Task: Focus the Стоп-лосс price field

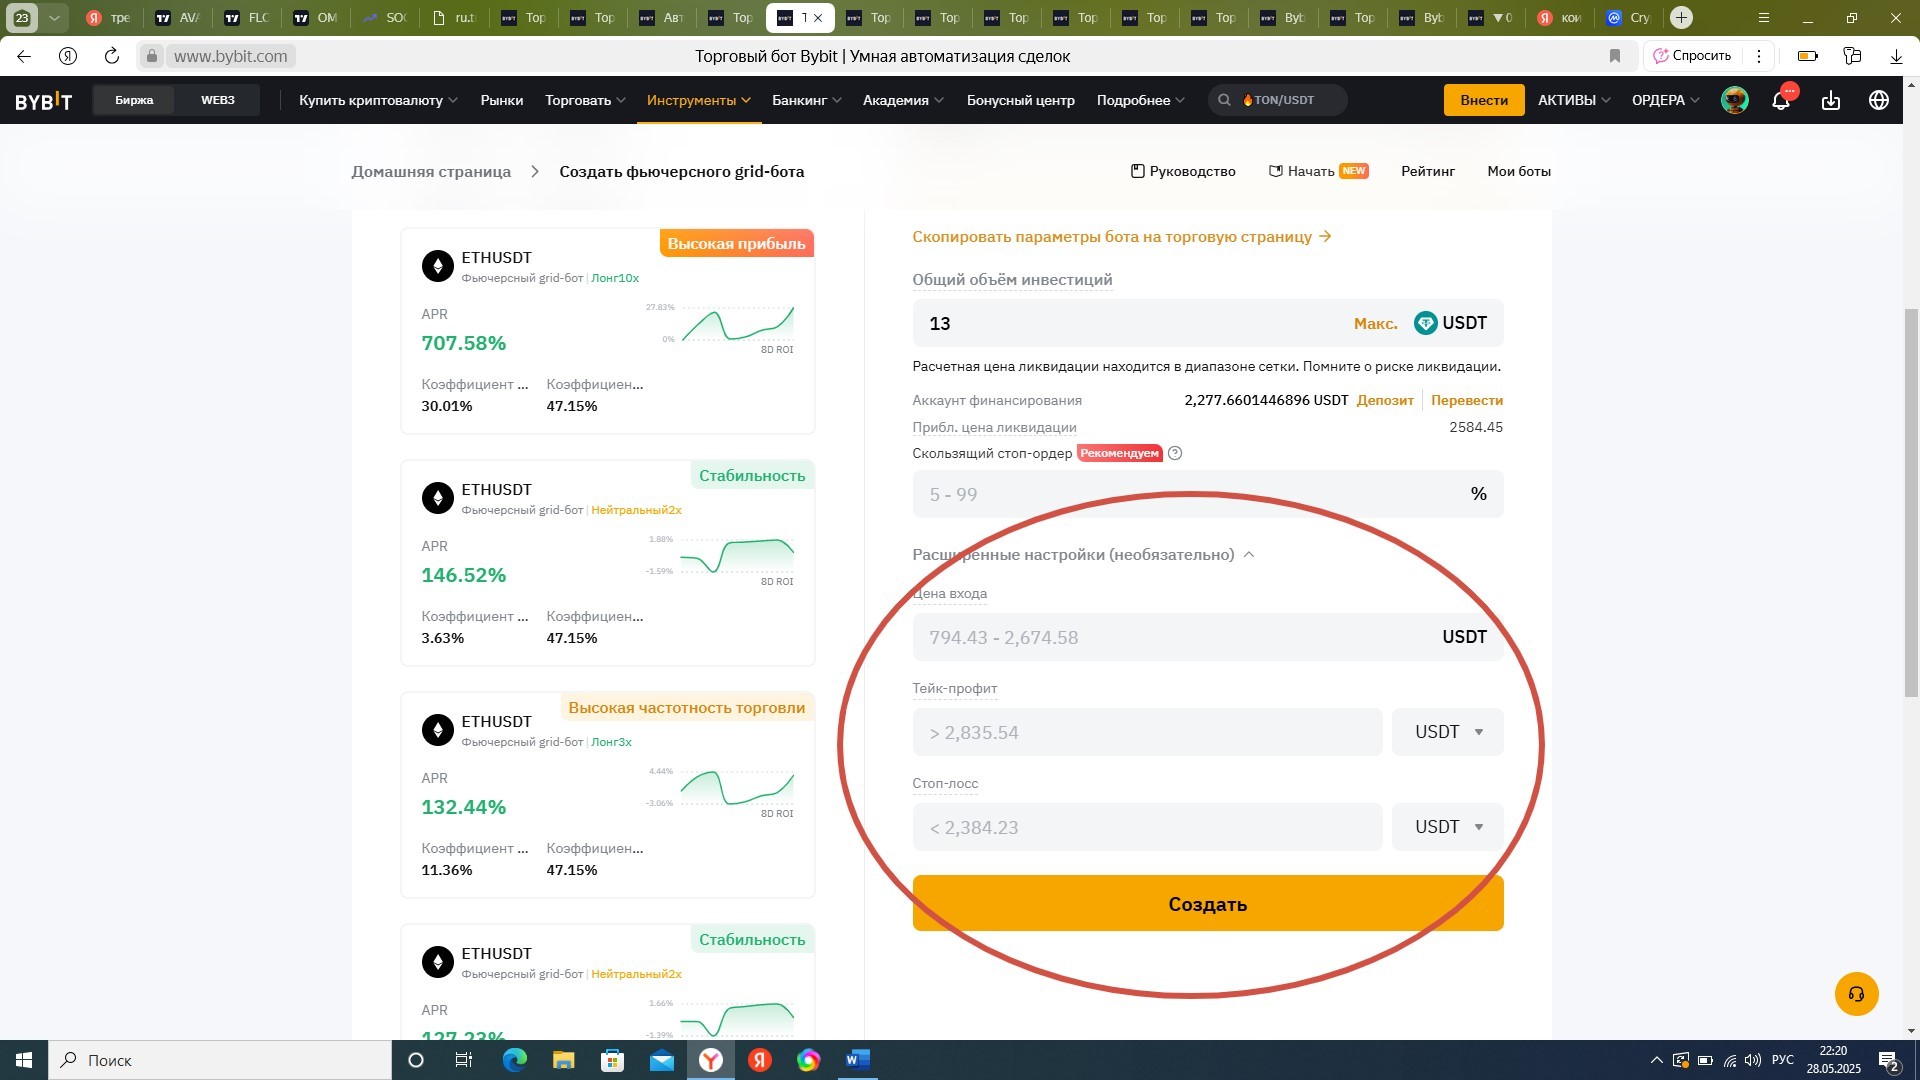Action: pos(1147,827)
